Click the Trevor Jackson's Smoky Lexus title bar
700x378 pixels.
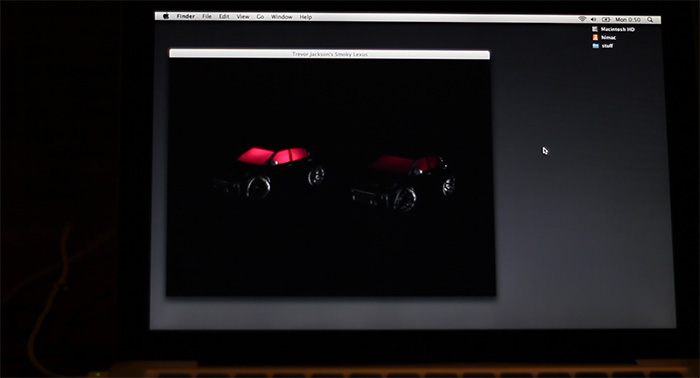[x=329, y=54]
